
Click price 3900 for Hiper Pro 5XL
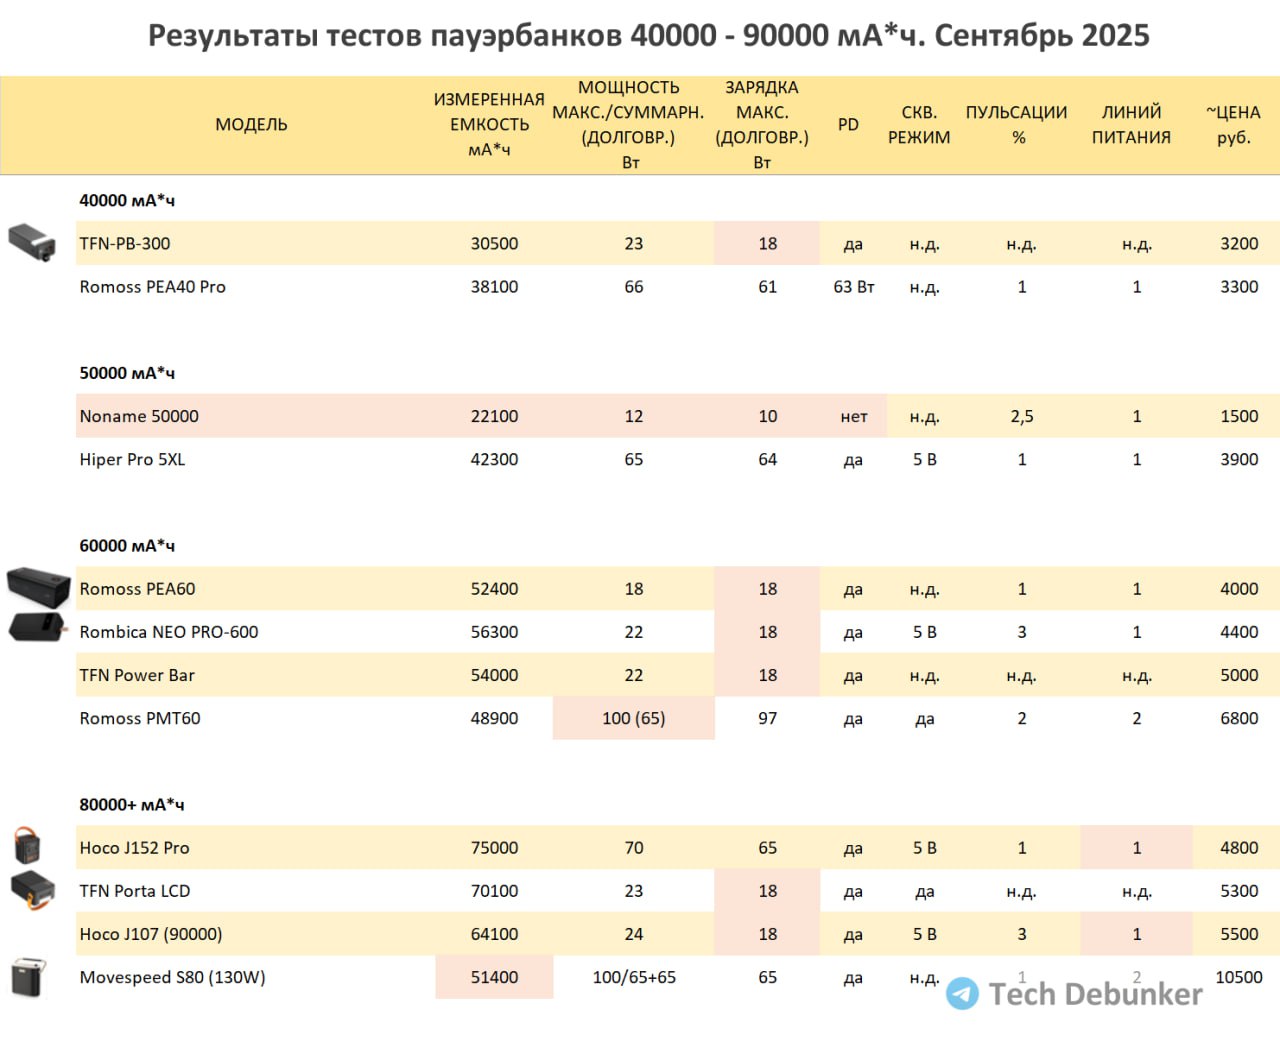tap(1239, 460)
